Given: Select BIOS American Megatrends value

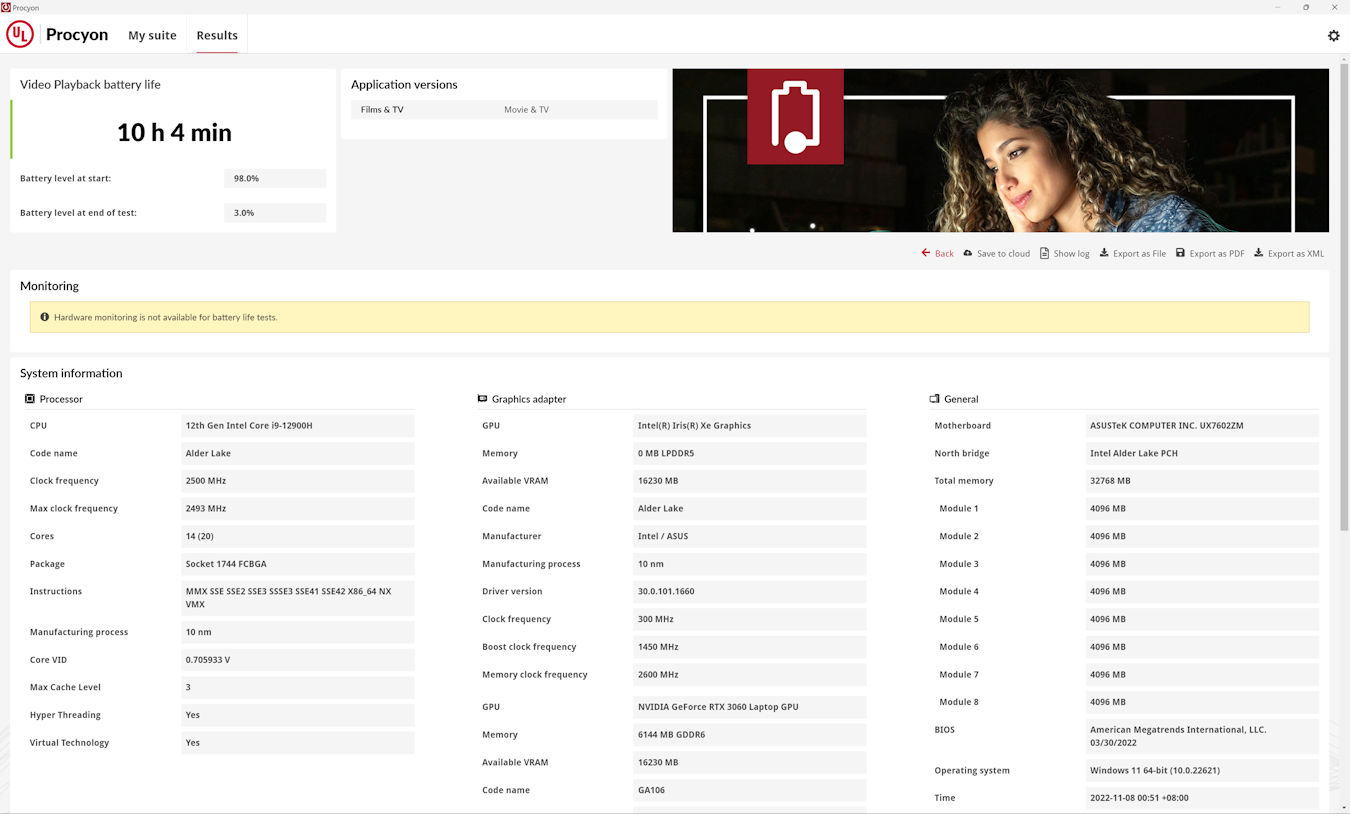Looking at the screenshot, I should [1202, 736].
